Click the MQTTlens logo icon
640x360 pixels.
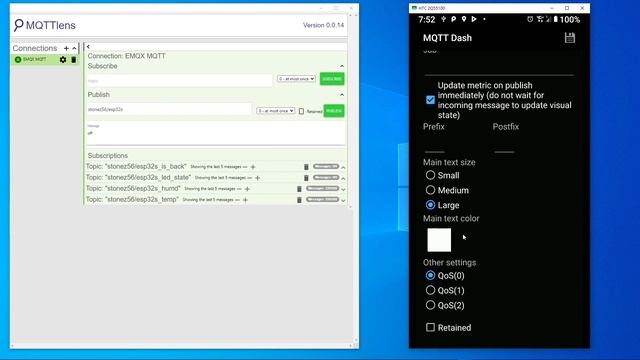18,25
